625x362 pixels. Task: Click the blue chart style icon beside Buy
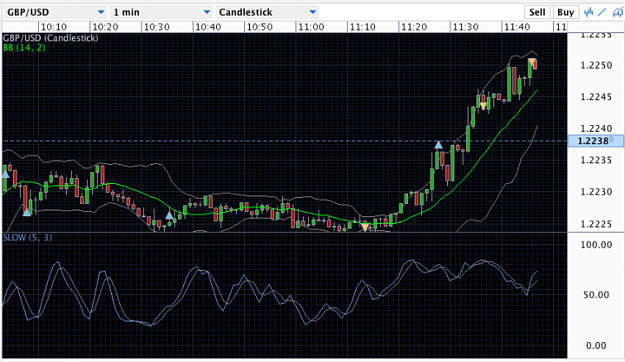[x=588, y=12]
